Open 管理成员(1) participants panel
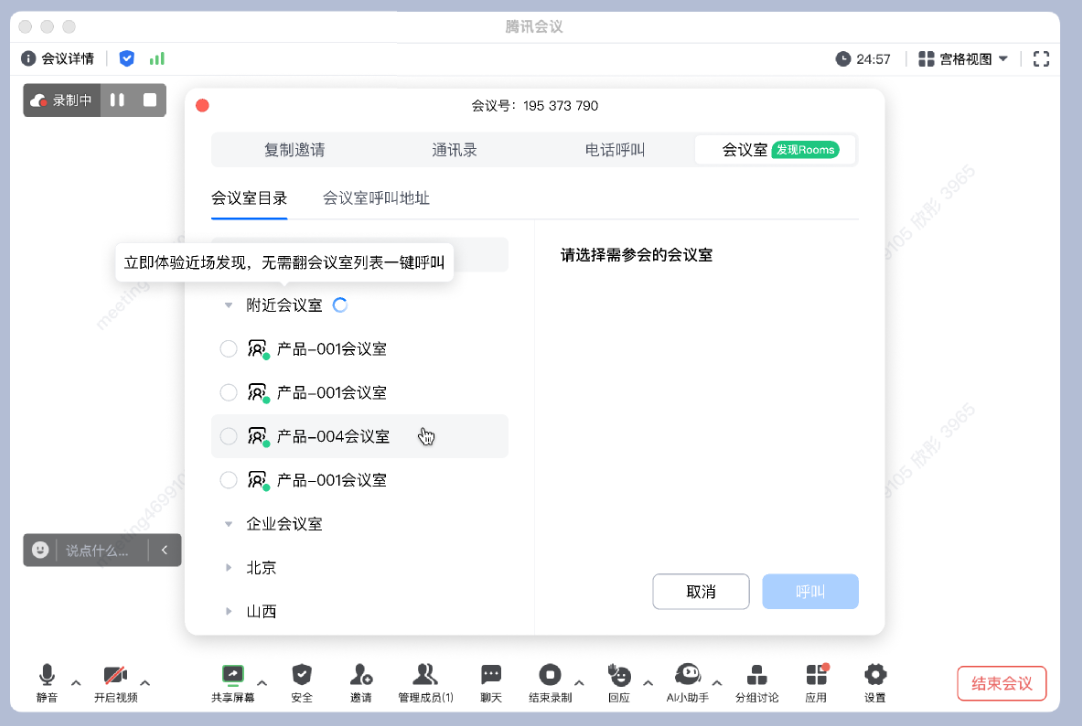Screen dimensions: 1082x726 [426, 683]
